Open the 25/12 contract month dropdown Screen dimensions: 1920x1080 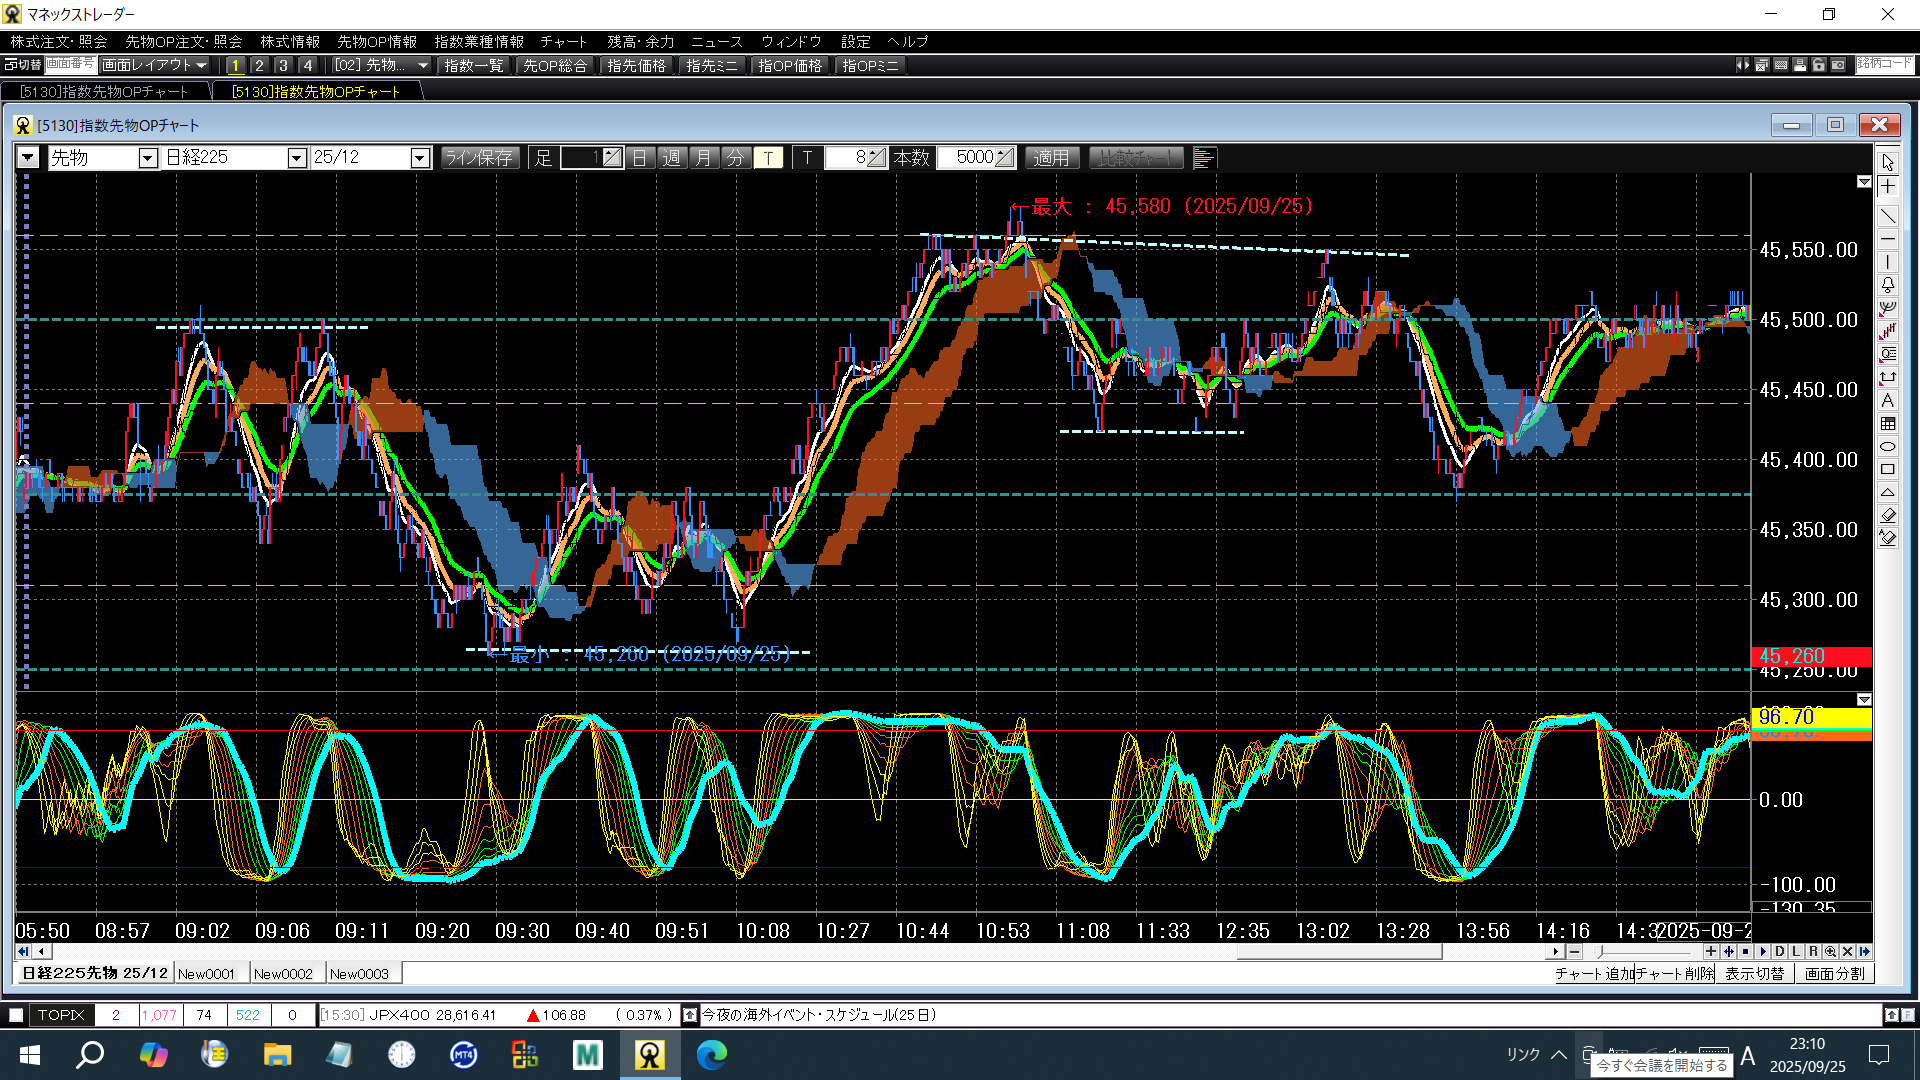click(x=420, y=158)
